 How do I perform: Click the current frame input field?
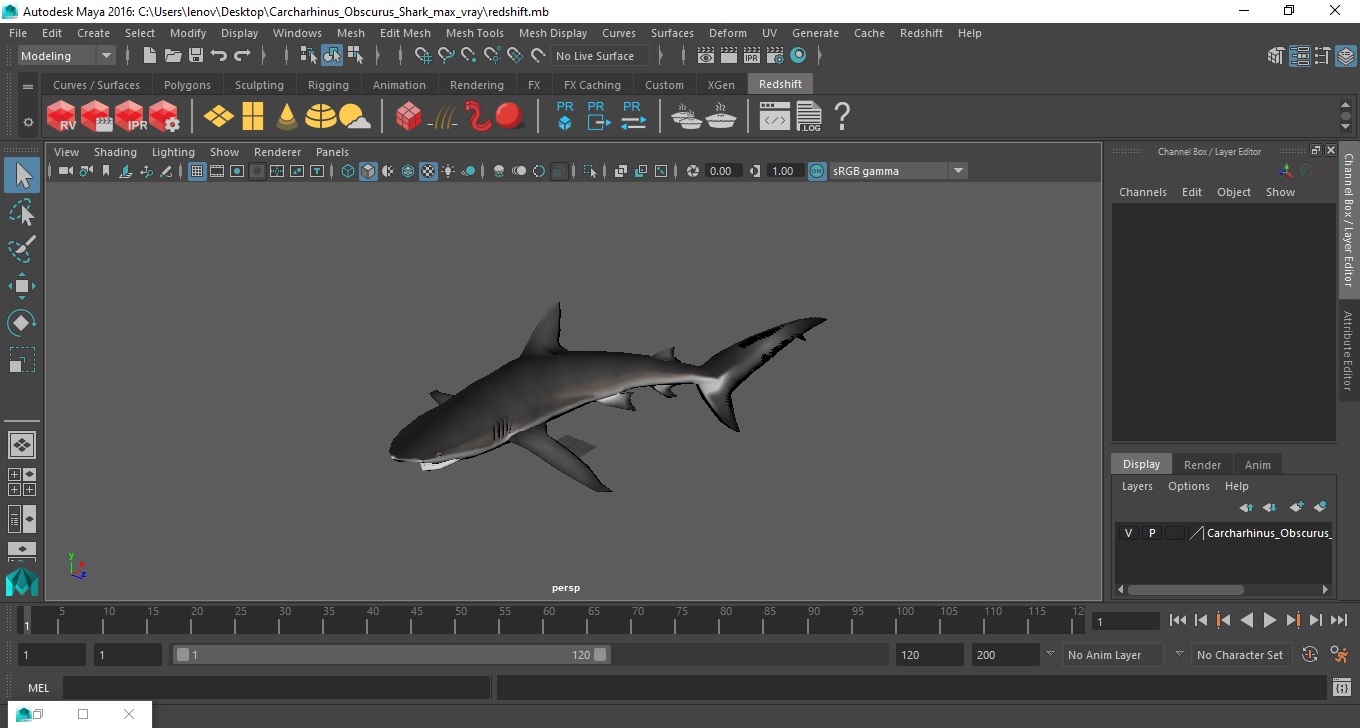click(1126, 621)
